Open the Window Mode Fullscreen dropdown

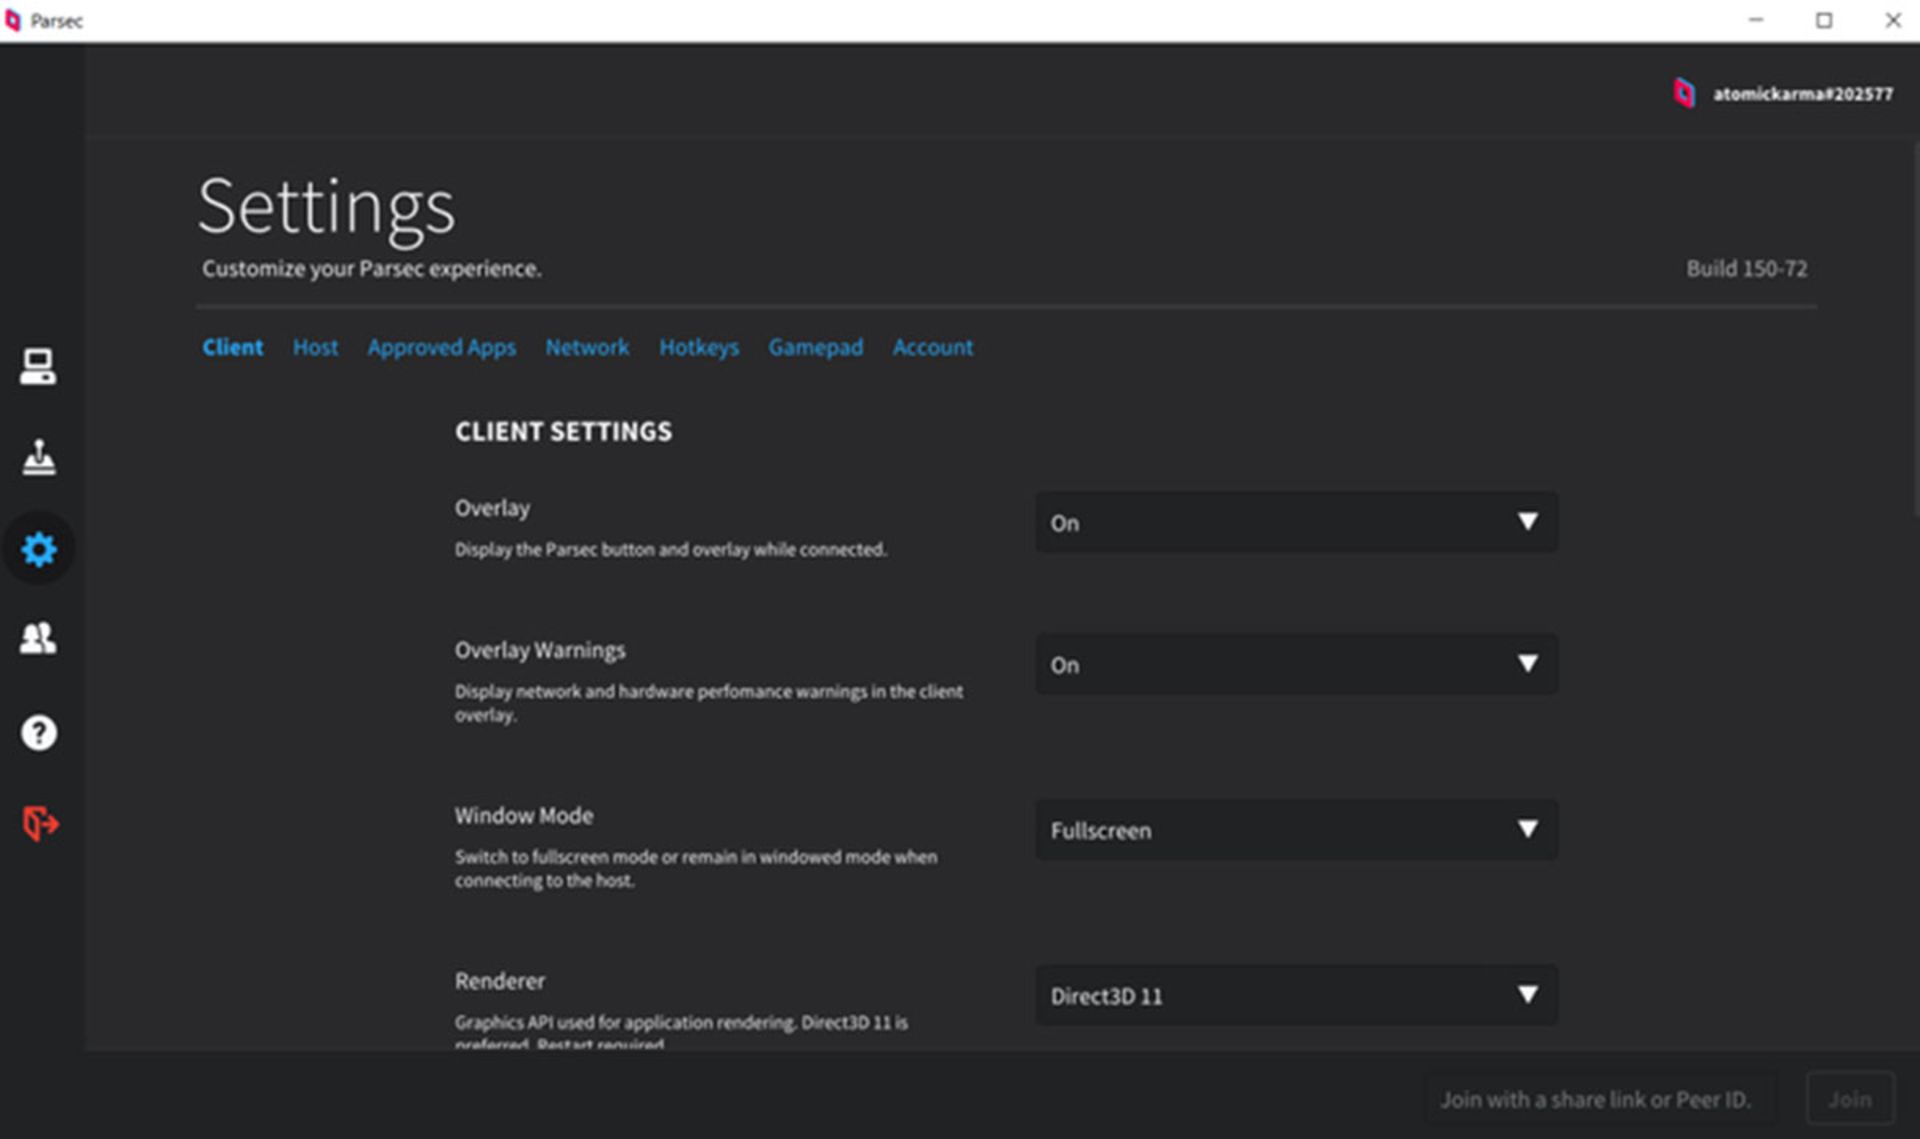(x=1296, y=830)
